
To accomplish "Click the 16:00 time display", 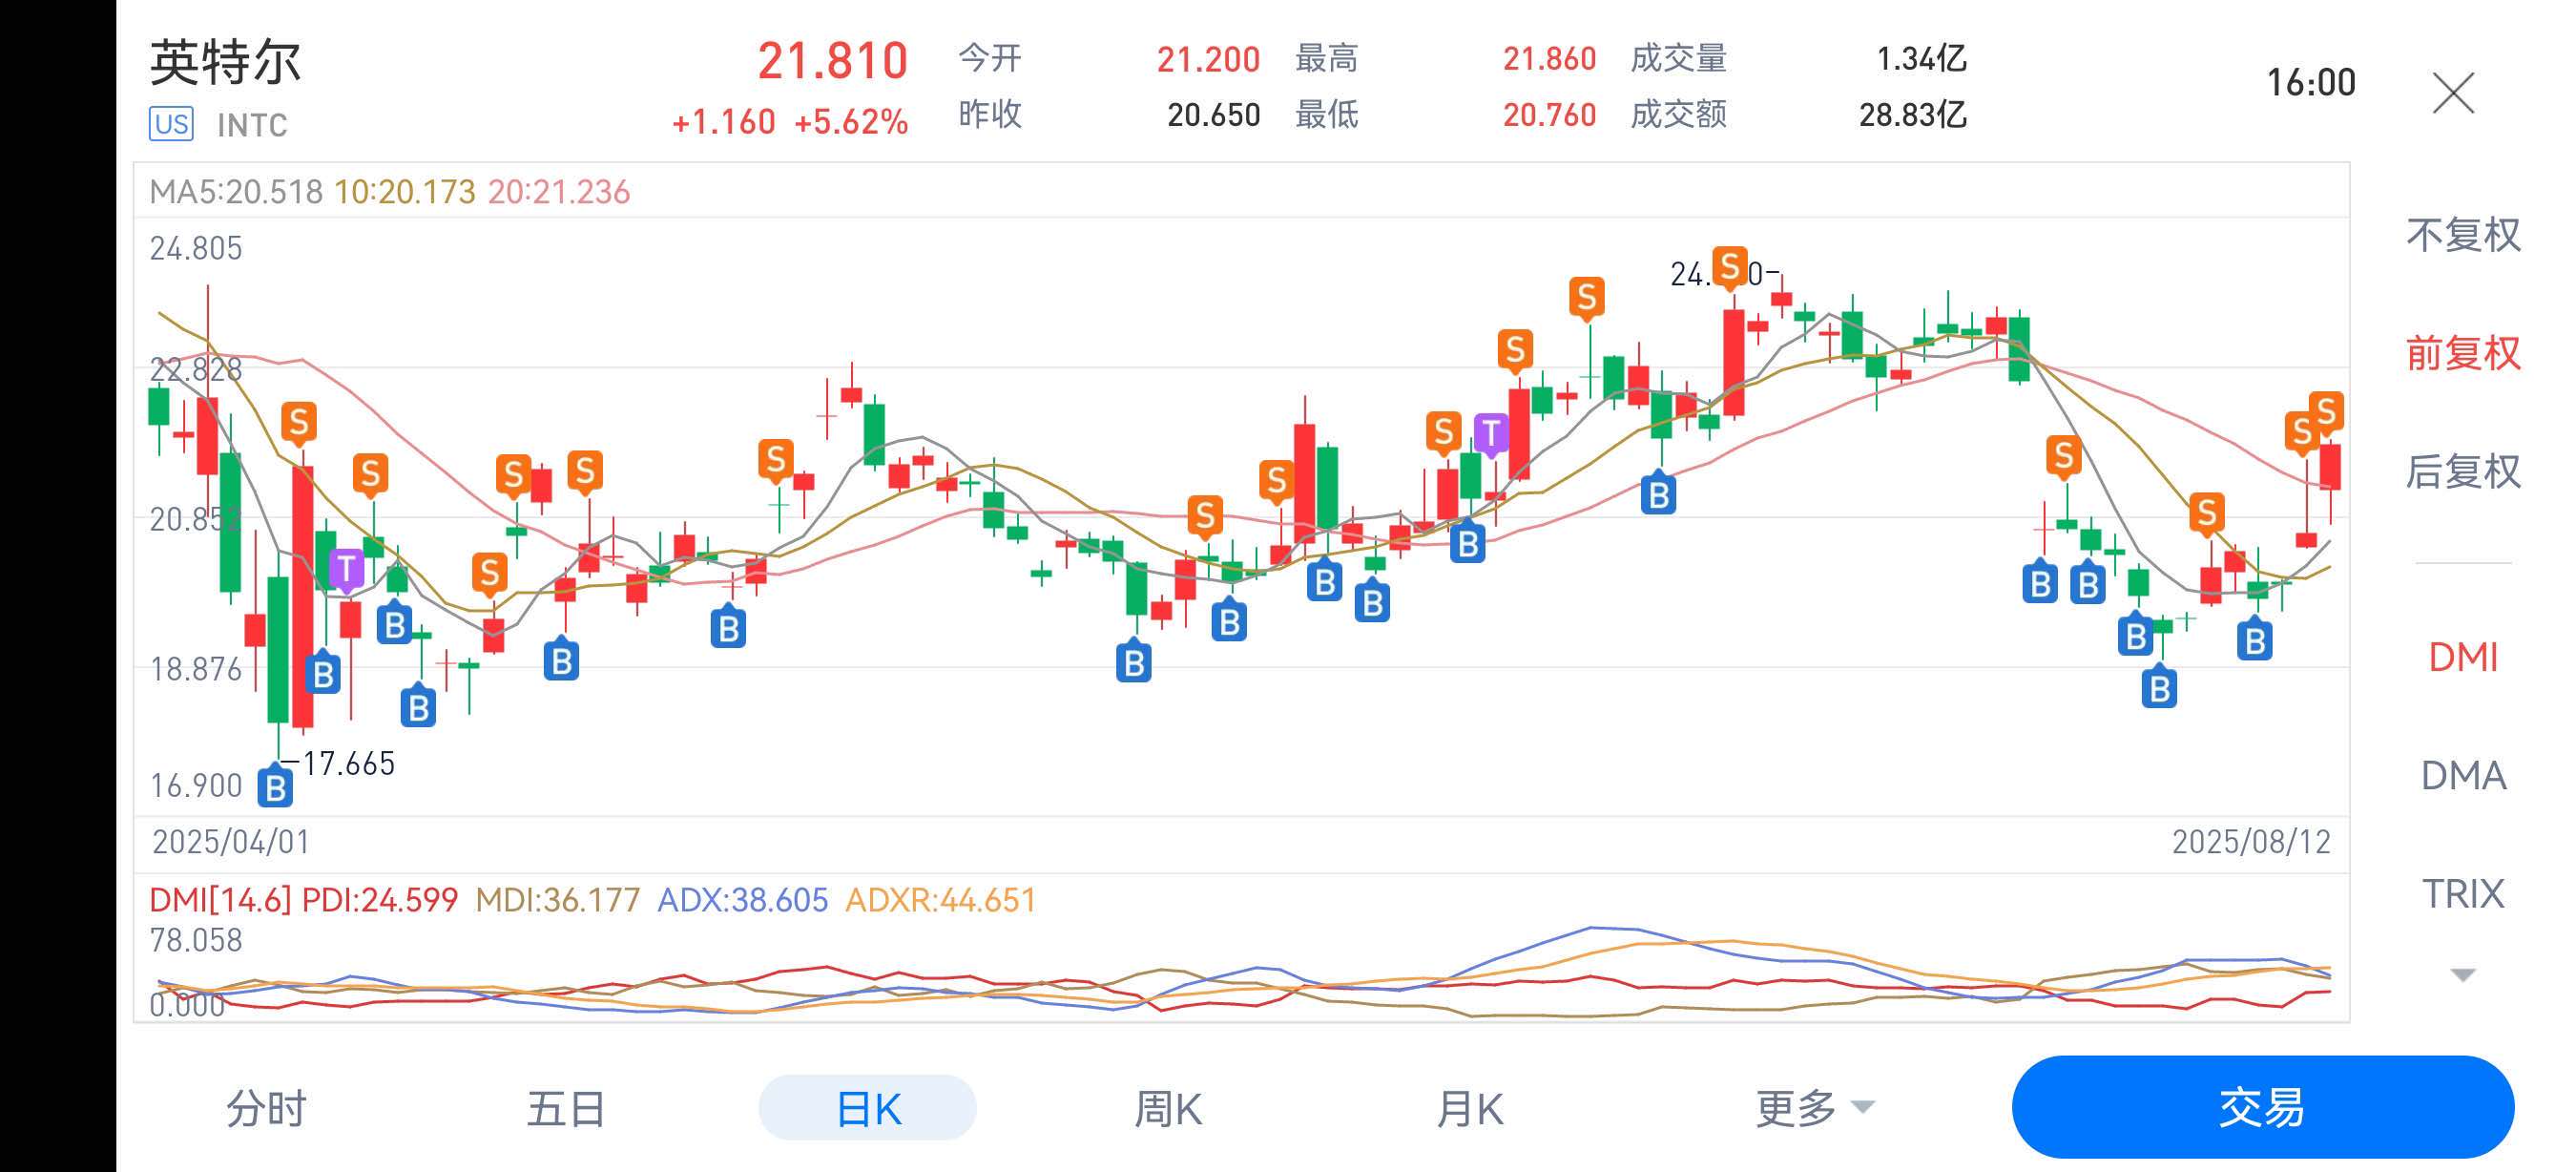I will click(x=2310, y=82).
